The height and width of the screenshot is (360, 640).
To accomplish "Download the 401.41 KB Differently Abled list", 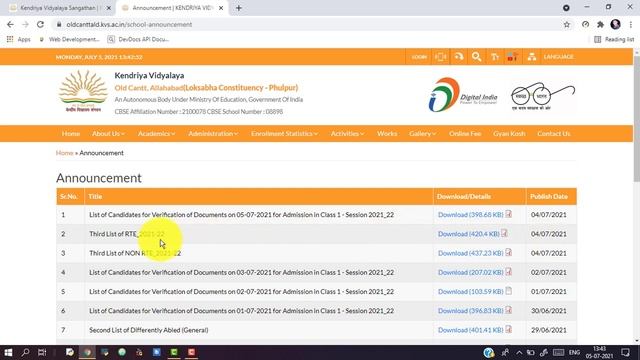I will pos(471,330).
